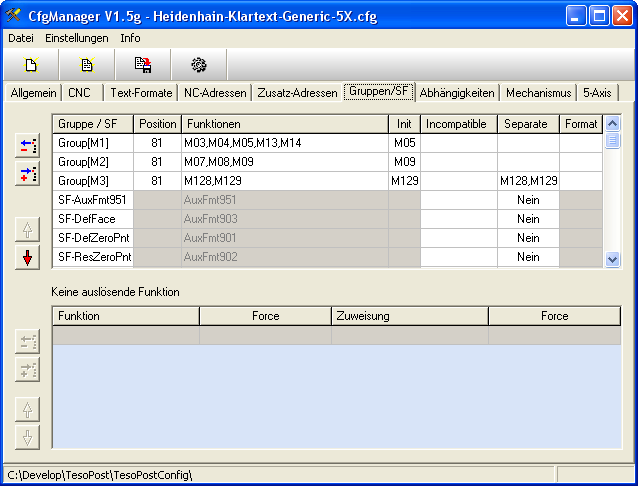Open the 5-Axis tab
The width and height of the screenshot is (638, 486).
click(599, 93)
